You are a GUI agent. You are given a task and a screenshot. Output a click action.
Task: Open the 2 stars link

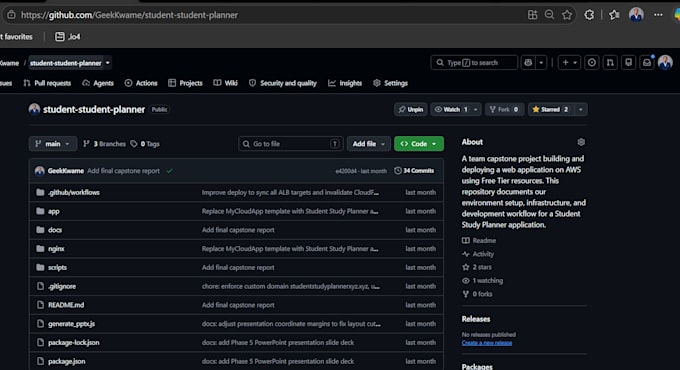pos(477,267)
